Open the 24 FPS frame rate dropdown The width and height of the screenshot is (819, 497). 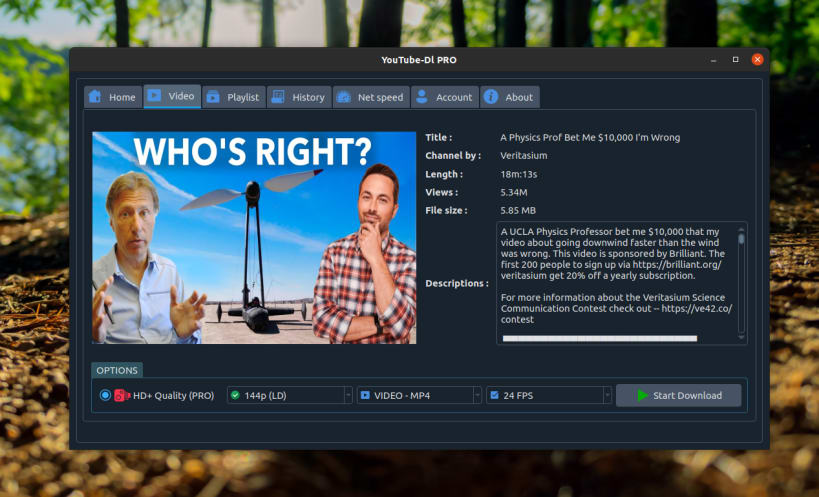coord(549,395)
